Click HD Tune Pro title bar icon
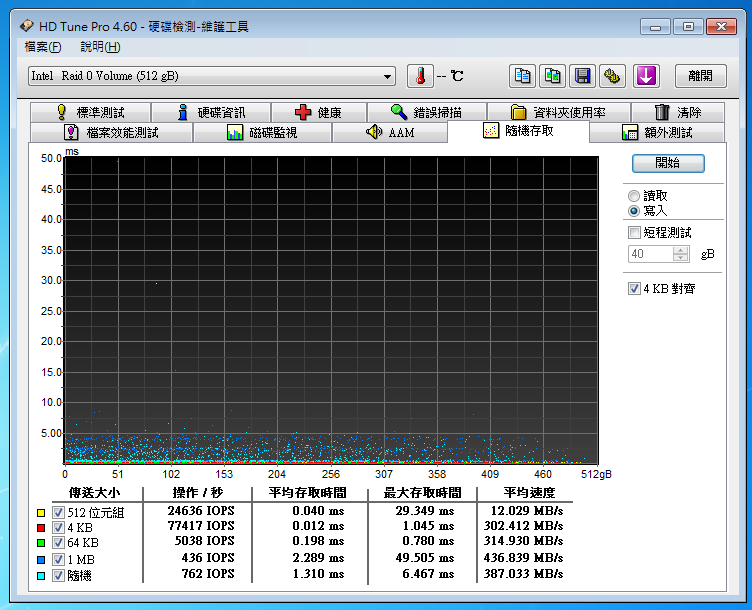Viewport: 752px width, 610px height. 27,26
